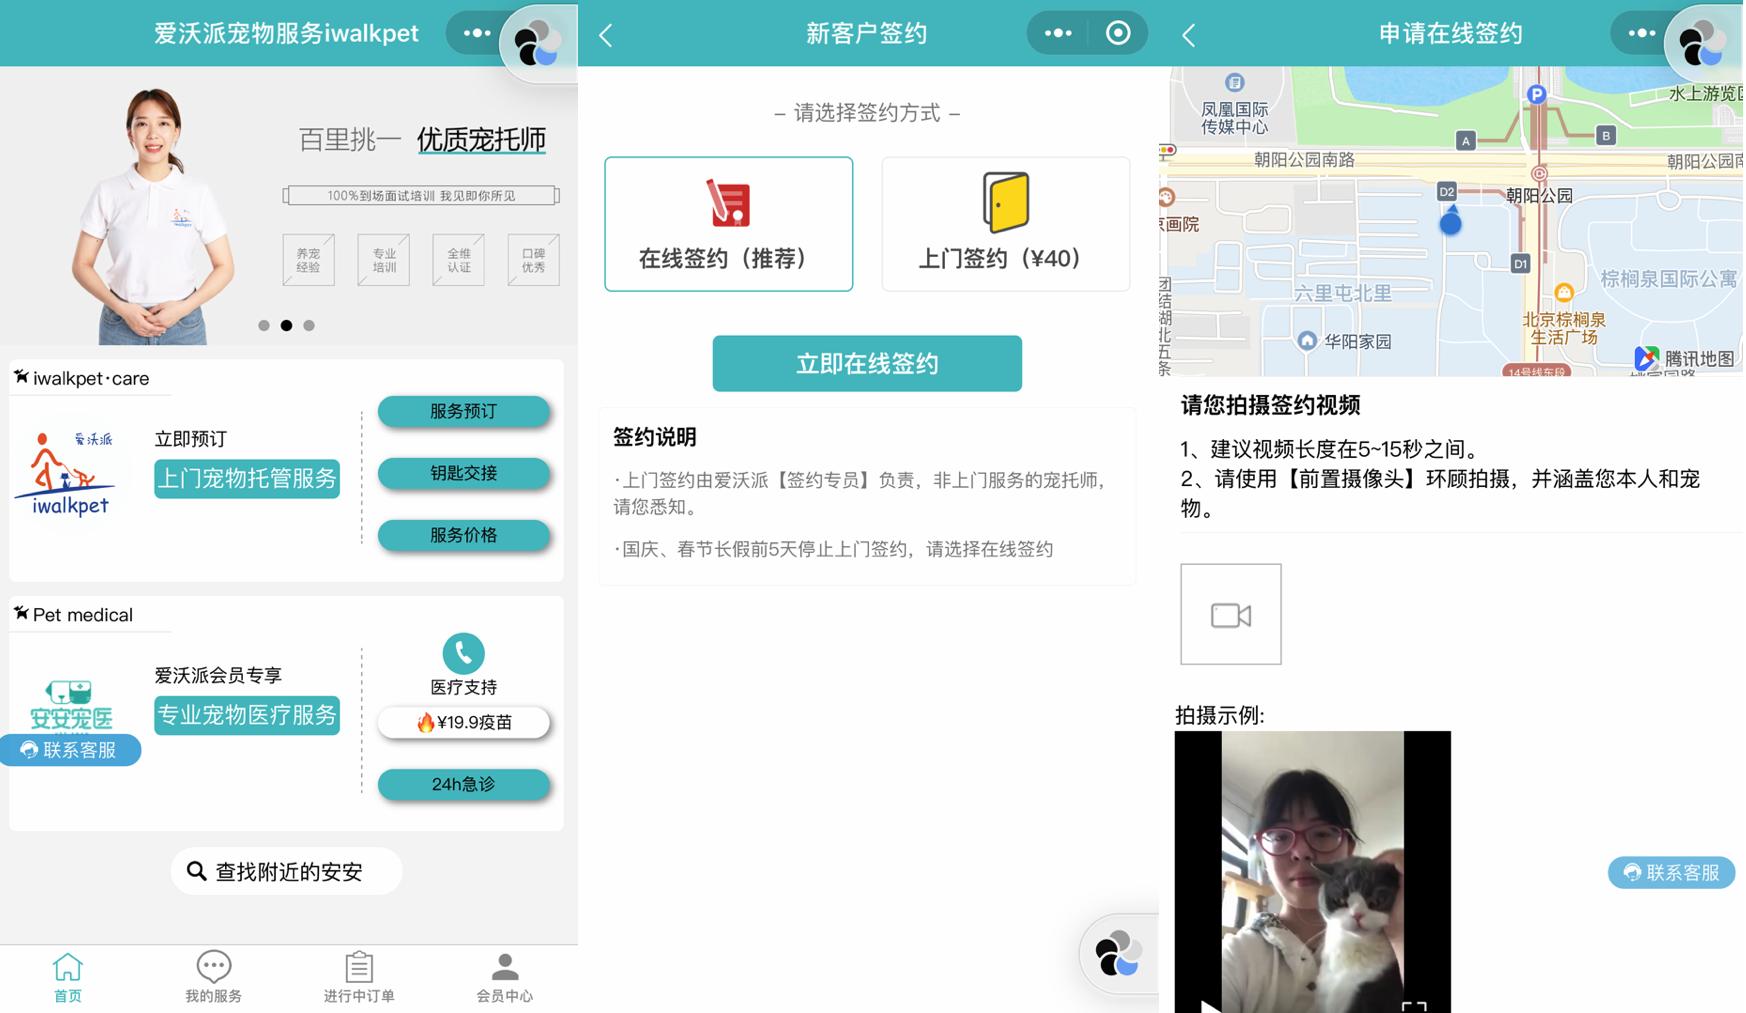The height and width of the screenshot is (1013, 1746).
Task: Tap the iwalkpet·care section title
Action: tap(91, 378)
